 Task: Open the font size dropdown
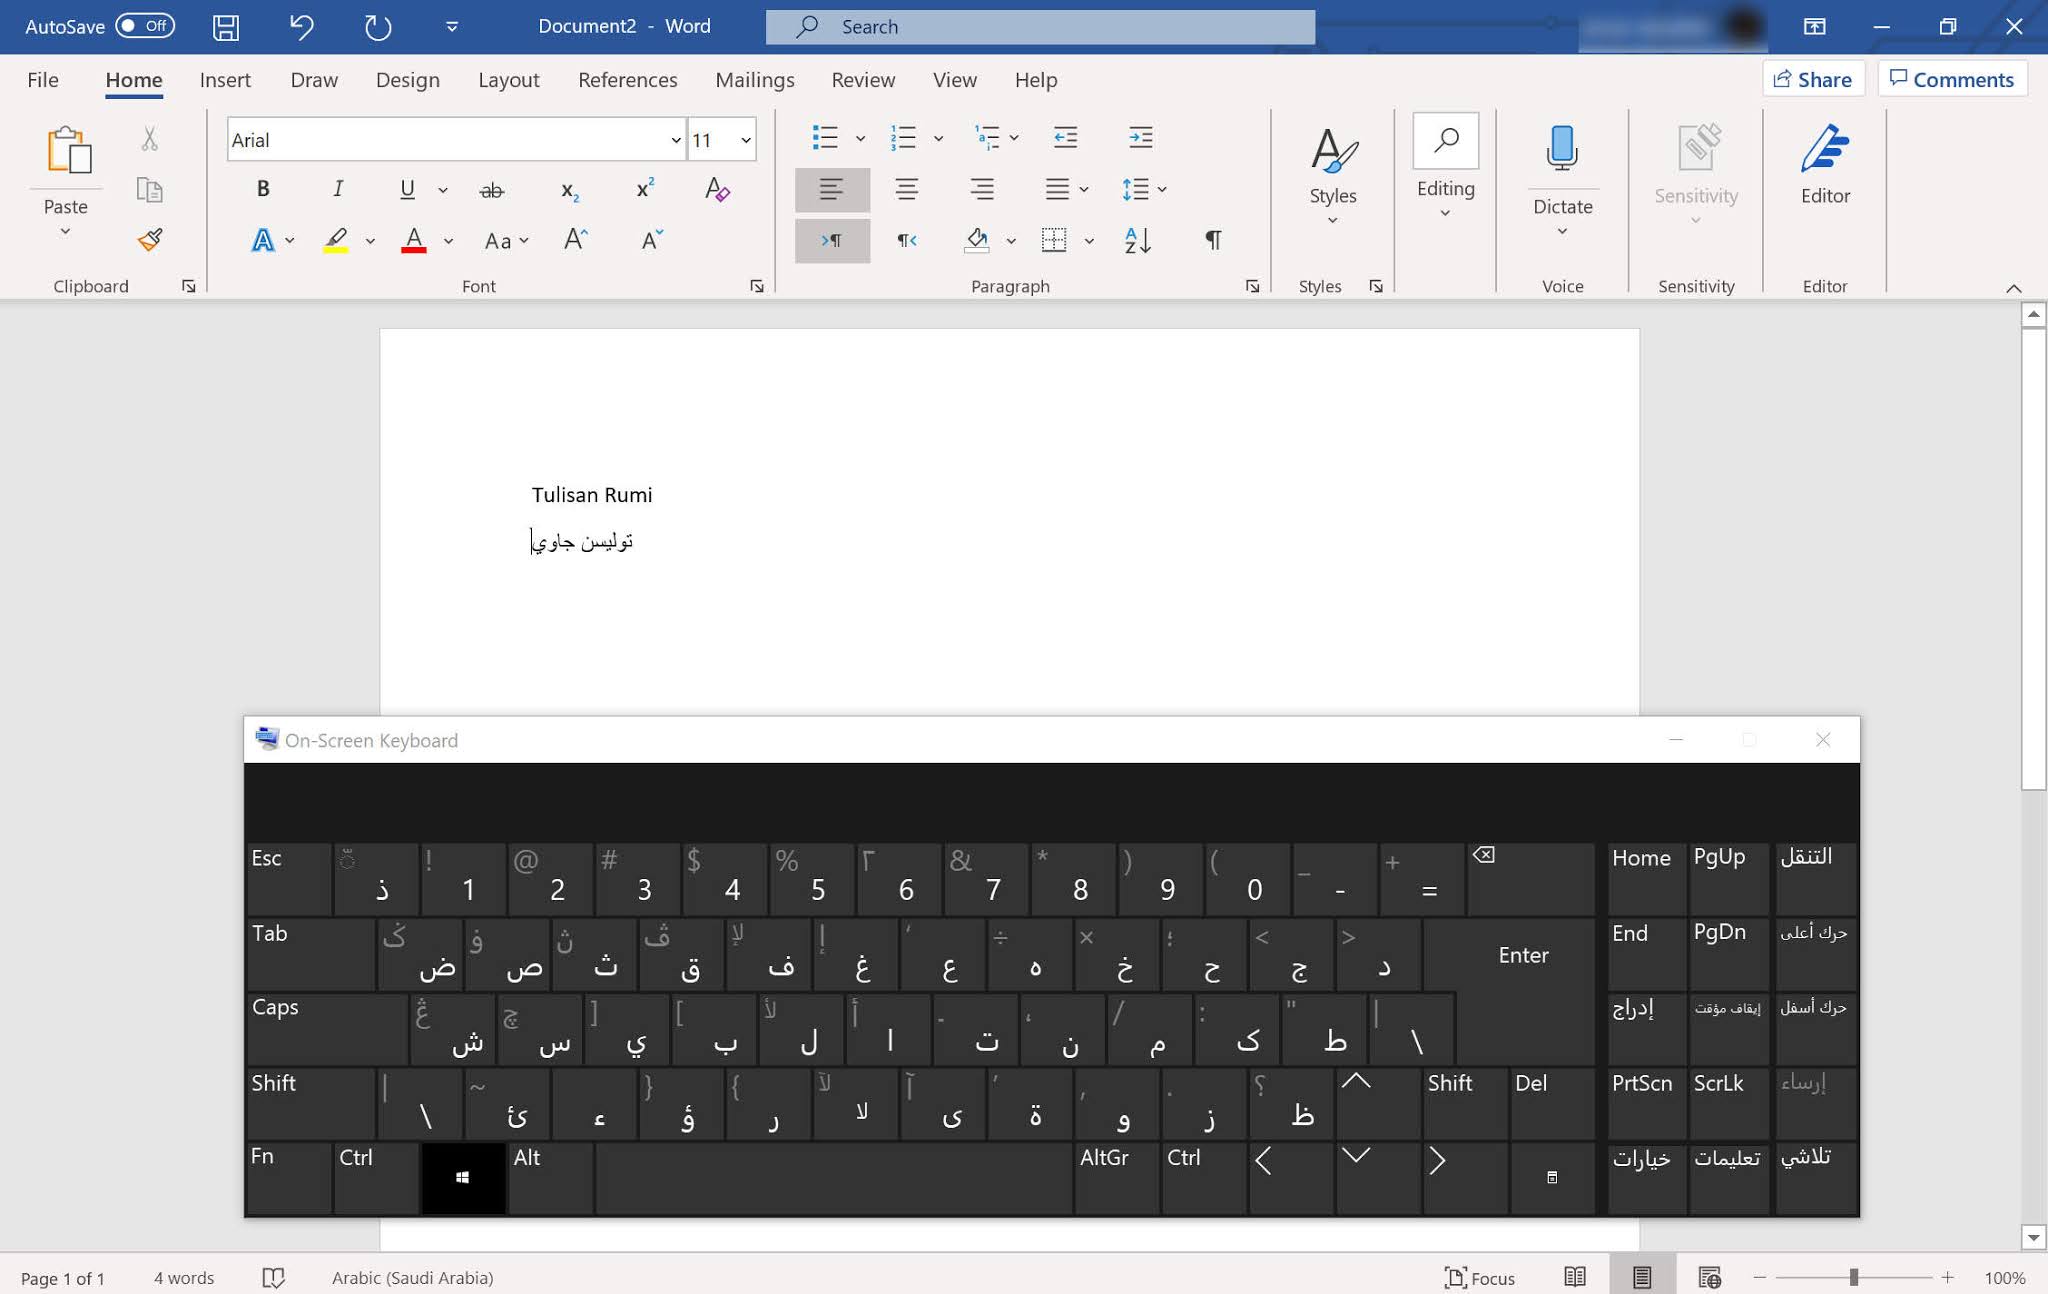point(746,140)
